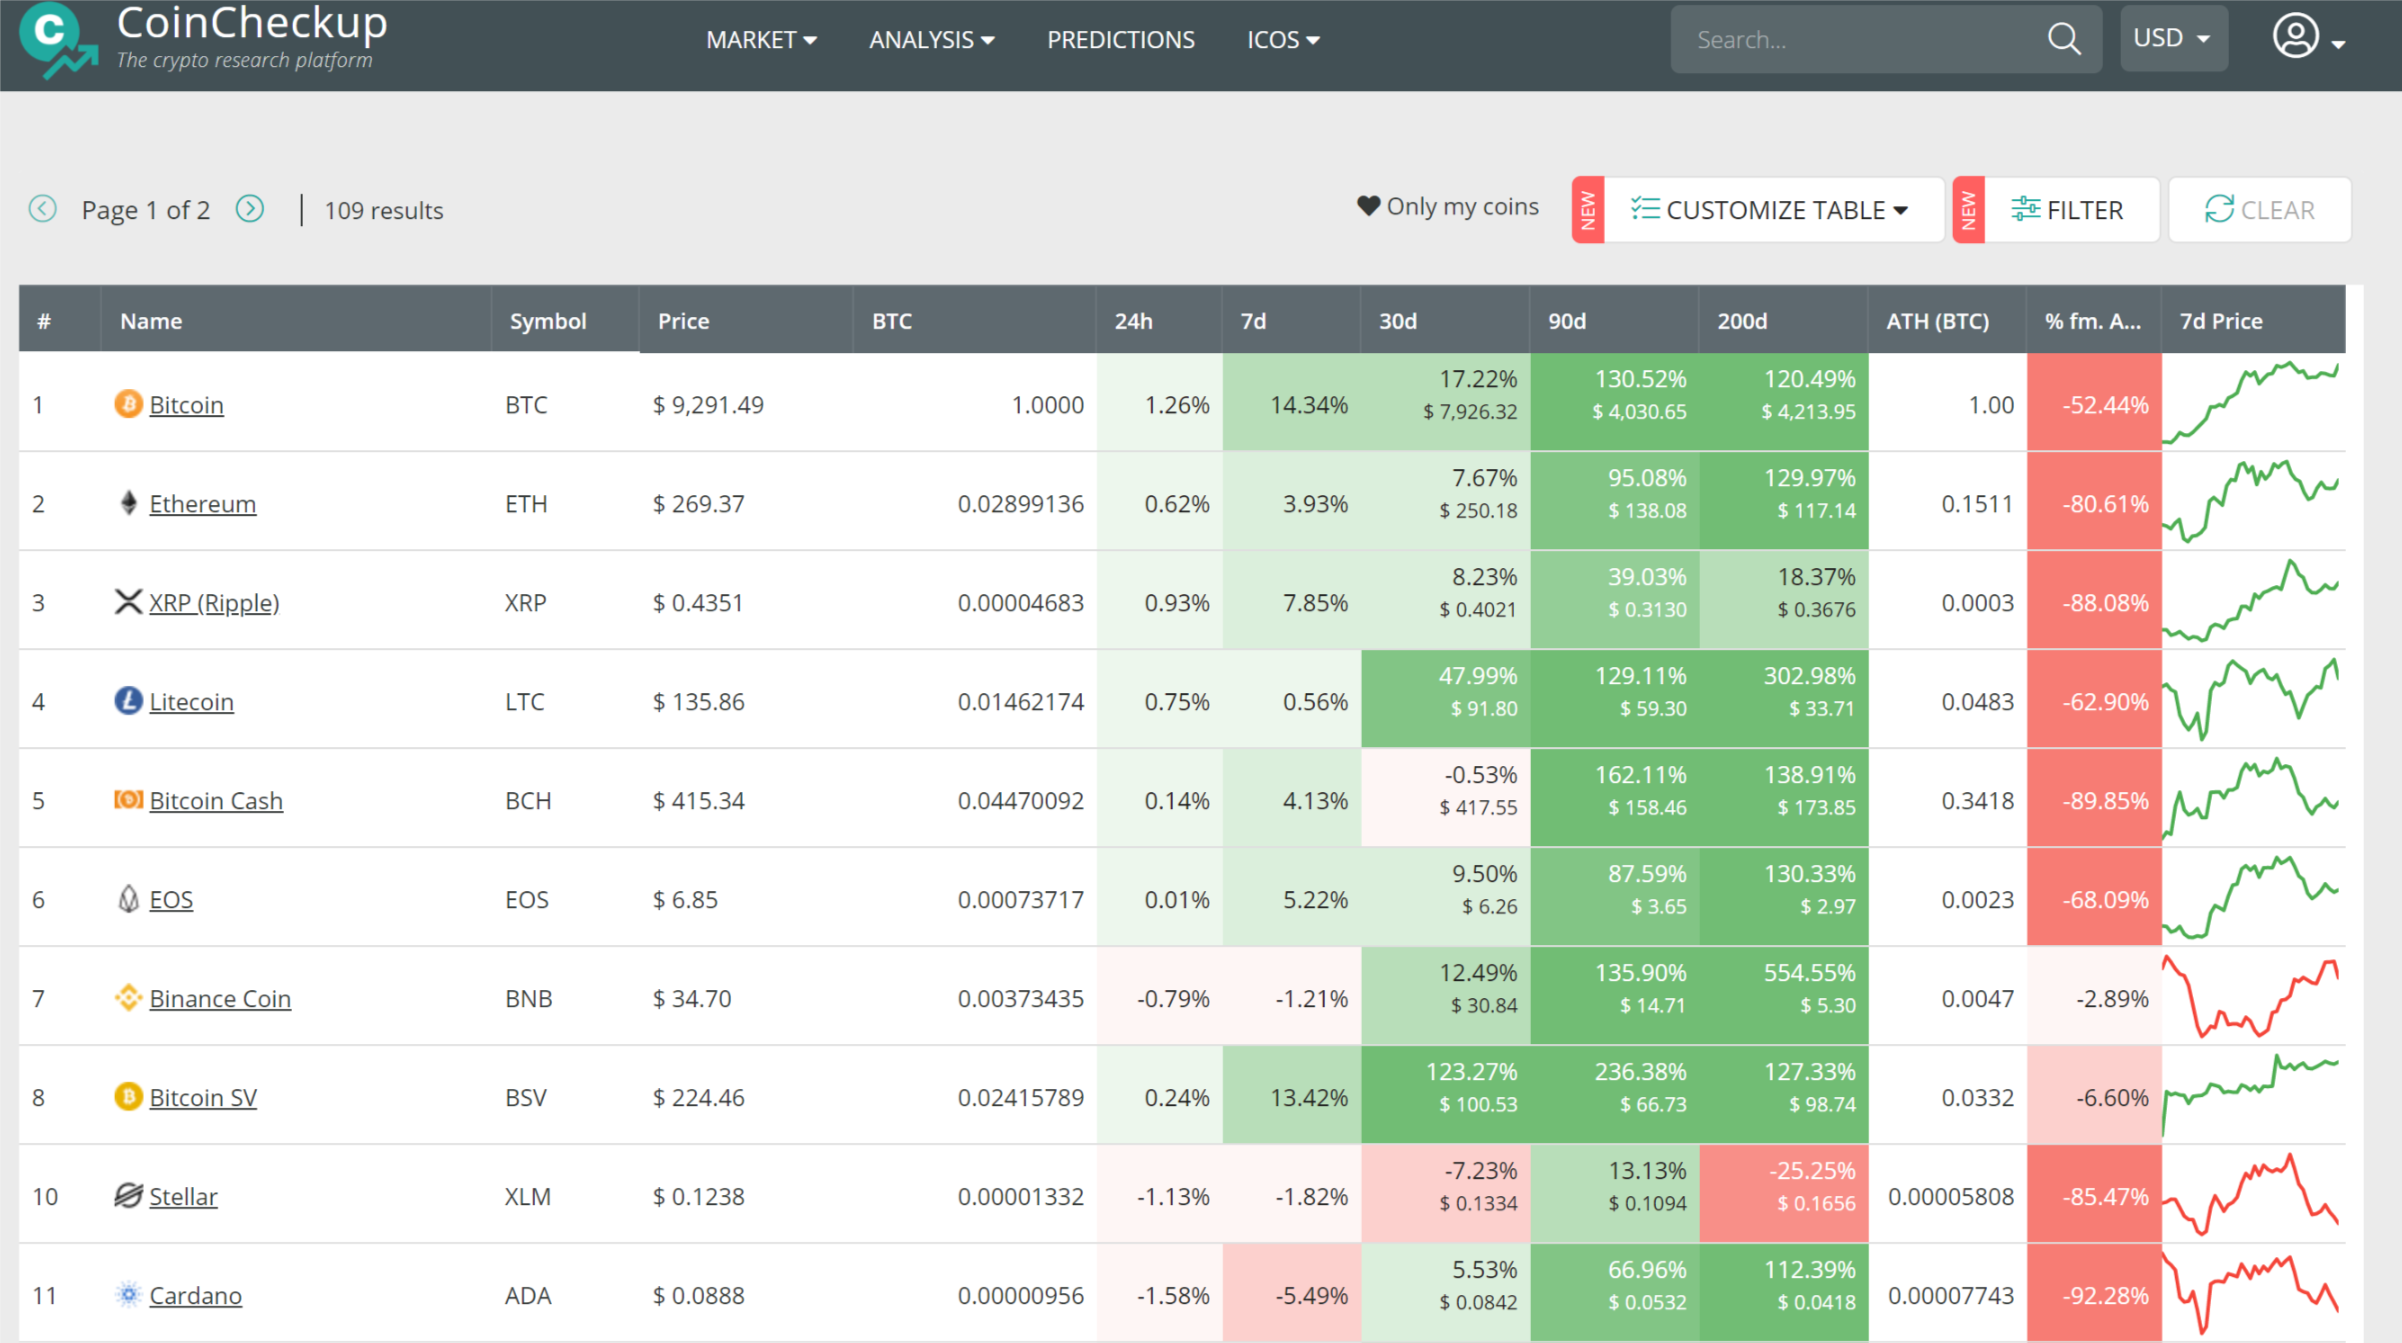Select the Binance Coin icon

[128, 997]
